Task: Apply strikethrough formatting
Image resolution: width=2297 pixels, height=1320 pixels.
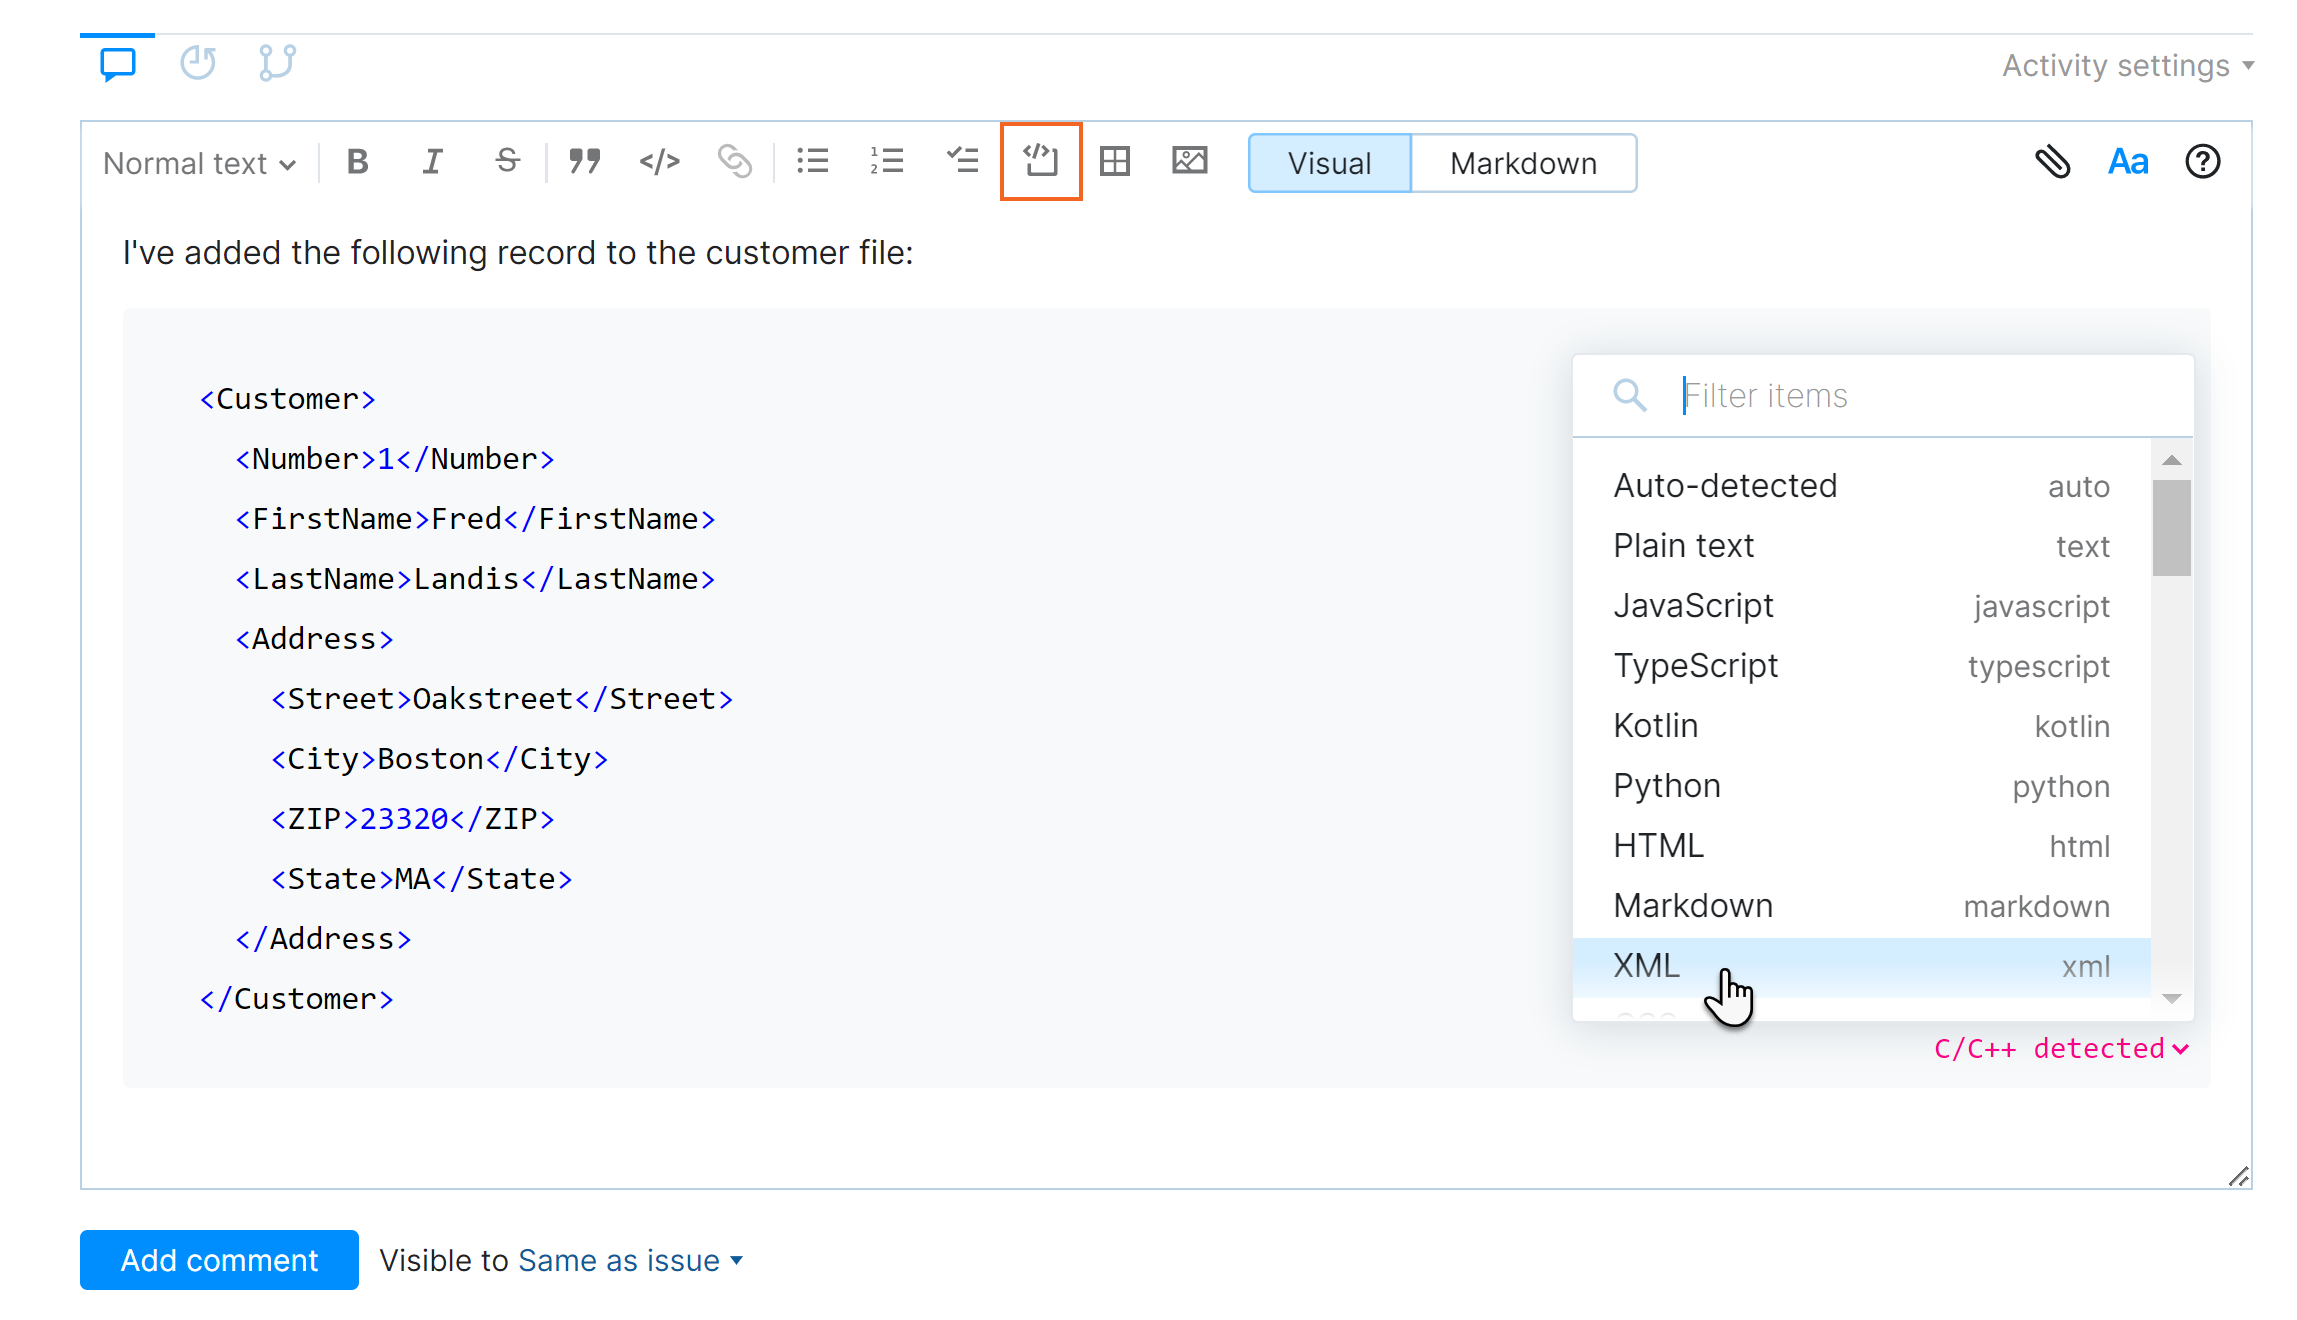Action: pos(506,162)
